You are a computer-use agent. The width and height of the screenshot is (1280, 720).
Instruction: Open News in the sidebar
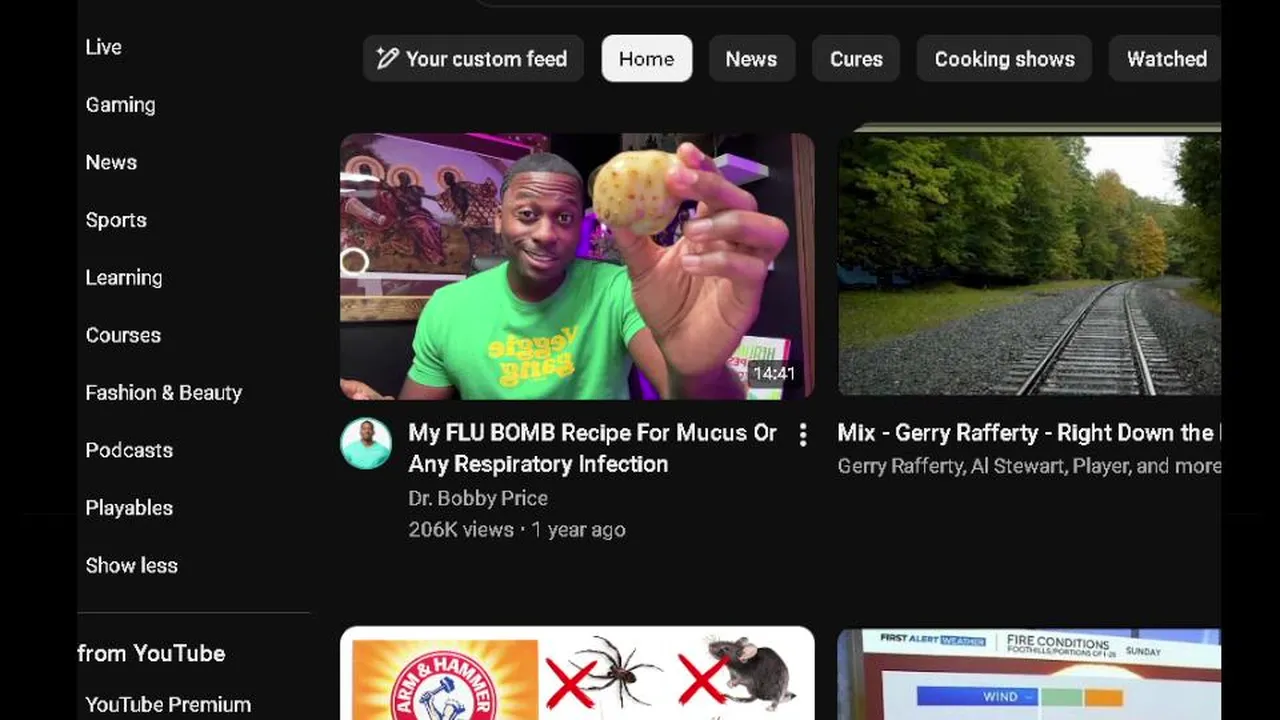[x=111, y=162]
